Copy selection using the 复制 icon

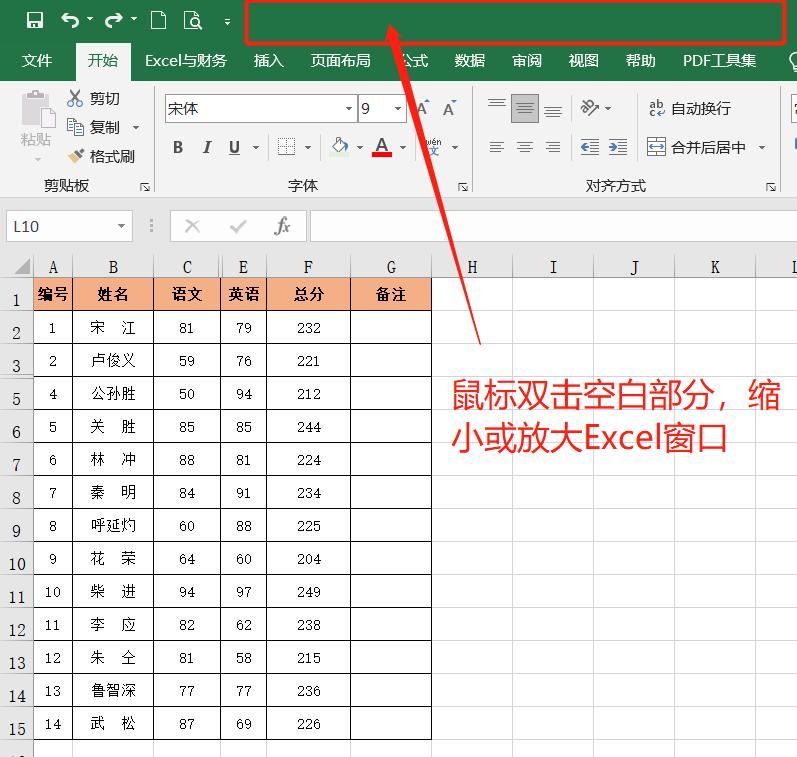coord(75,127)
